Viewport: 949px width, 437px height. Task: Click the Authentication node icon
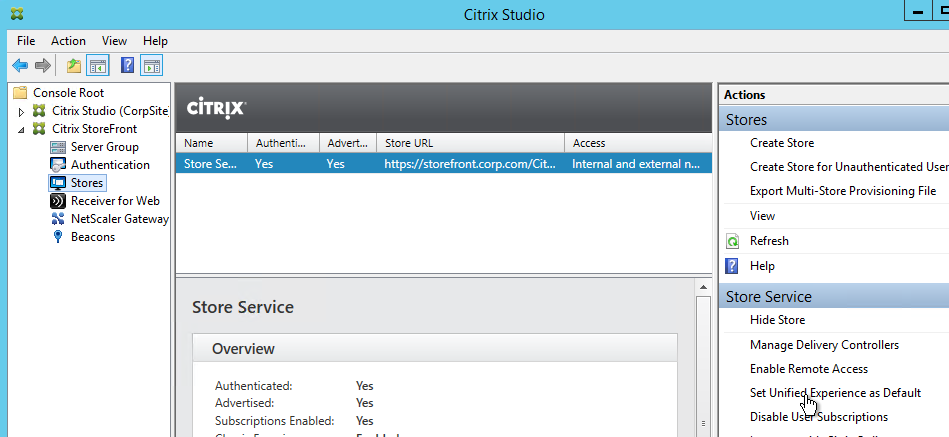click(57, 165)
